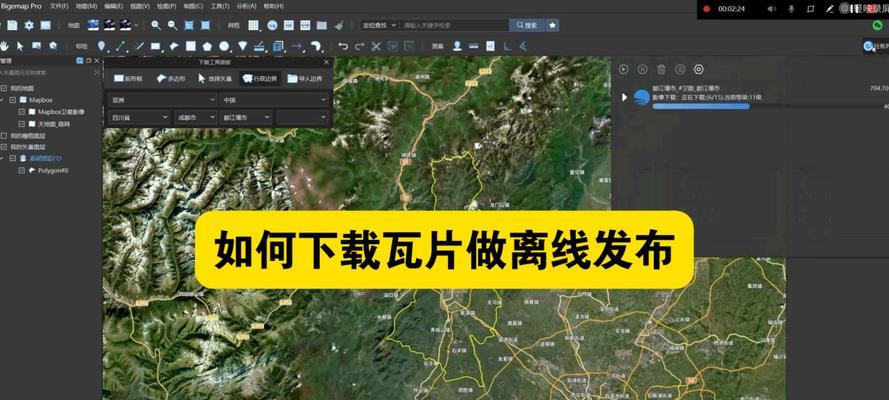
Task: Select the 选择矢量 download option
Action: 215,79
